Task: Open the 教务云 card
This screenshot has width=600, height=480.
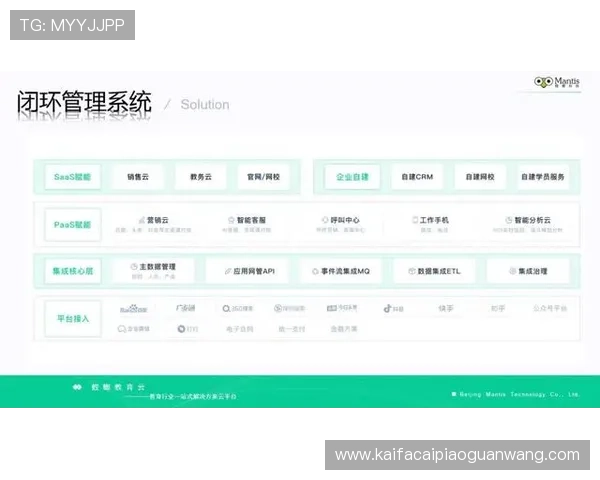Action: click(x=201, y=177)
